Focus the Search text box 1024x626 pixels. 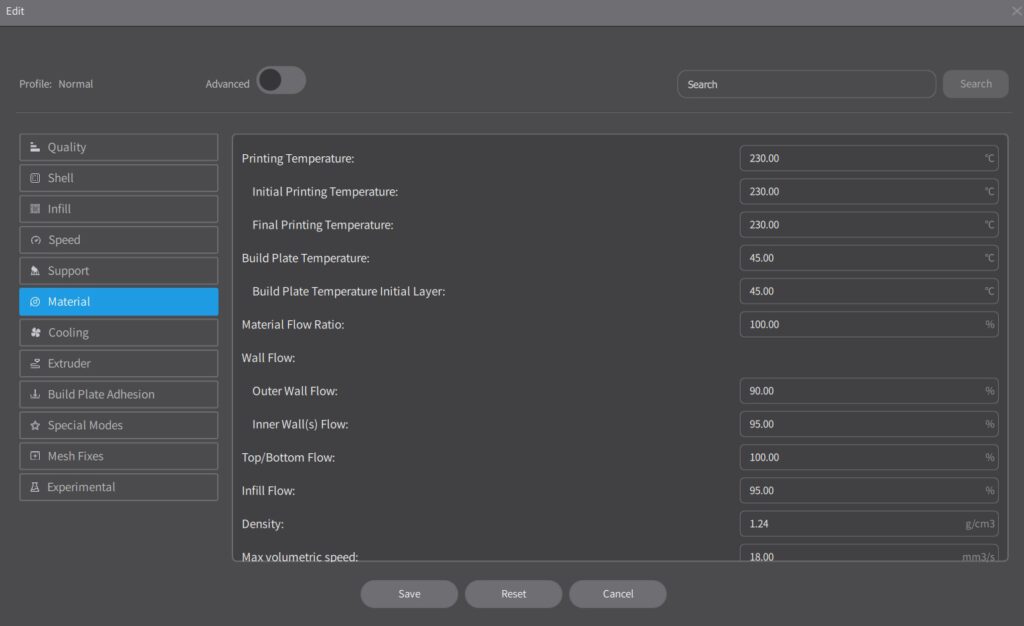(x=805, y=84)
